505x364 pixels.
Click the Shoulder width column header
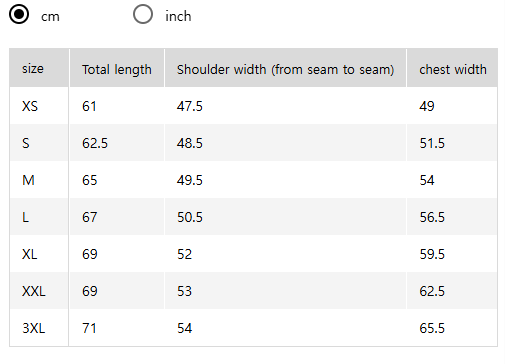click(286, 68)
